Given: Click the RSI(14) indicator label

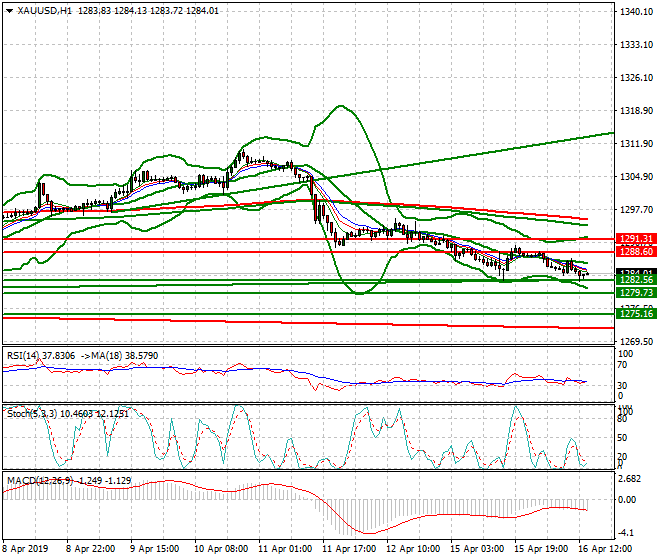Looking at the screenshot, I should point(25,354).
